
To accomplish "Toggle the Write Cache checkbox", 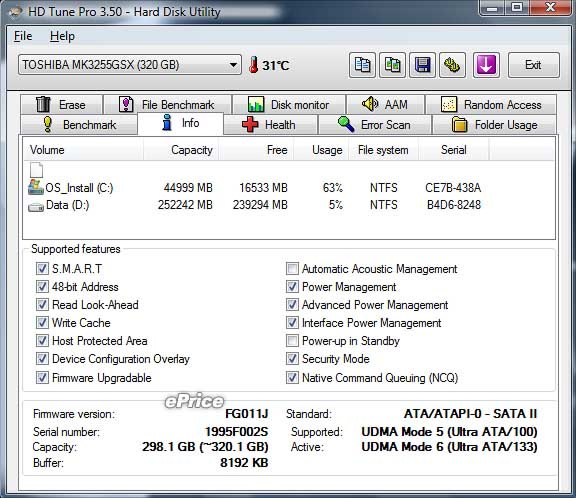I will coord(42,322).
